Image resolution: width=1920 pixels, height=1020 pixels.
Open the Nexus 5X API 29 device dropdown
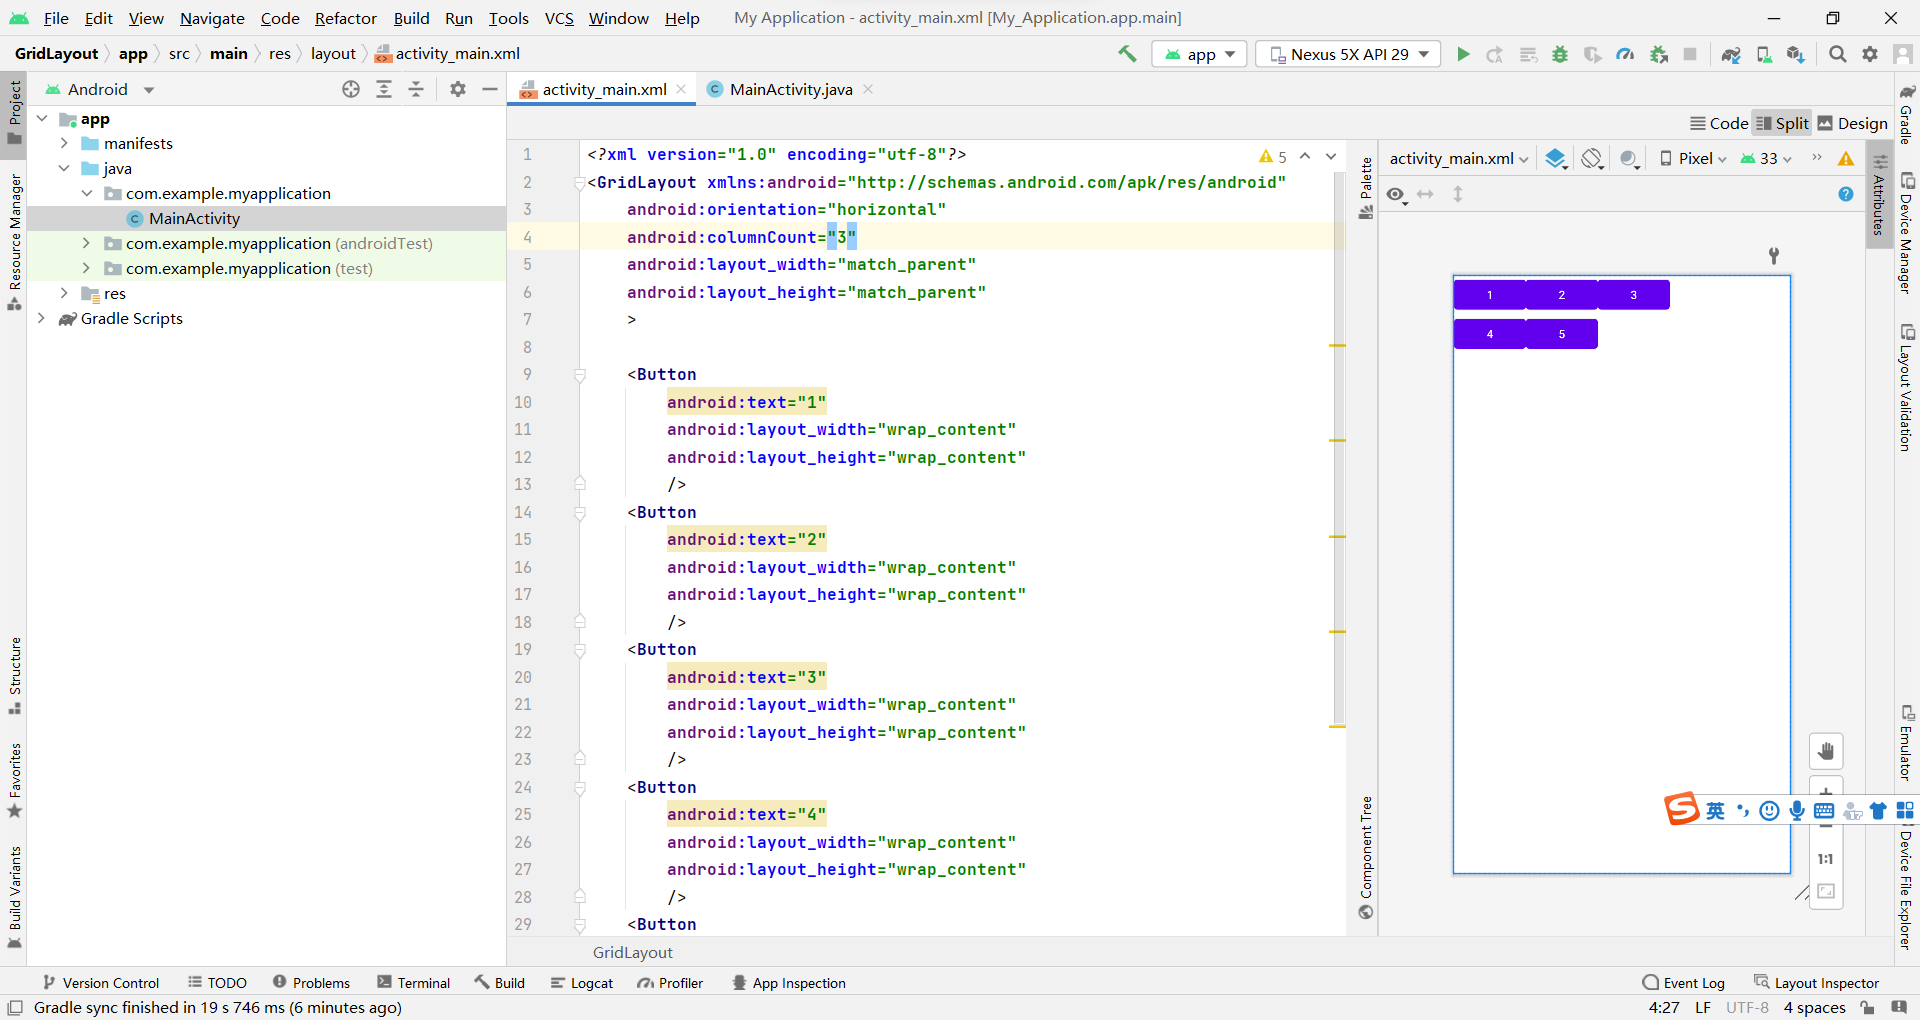click(1347, 54)
